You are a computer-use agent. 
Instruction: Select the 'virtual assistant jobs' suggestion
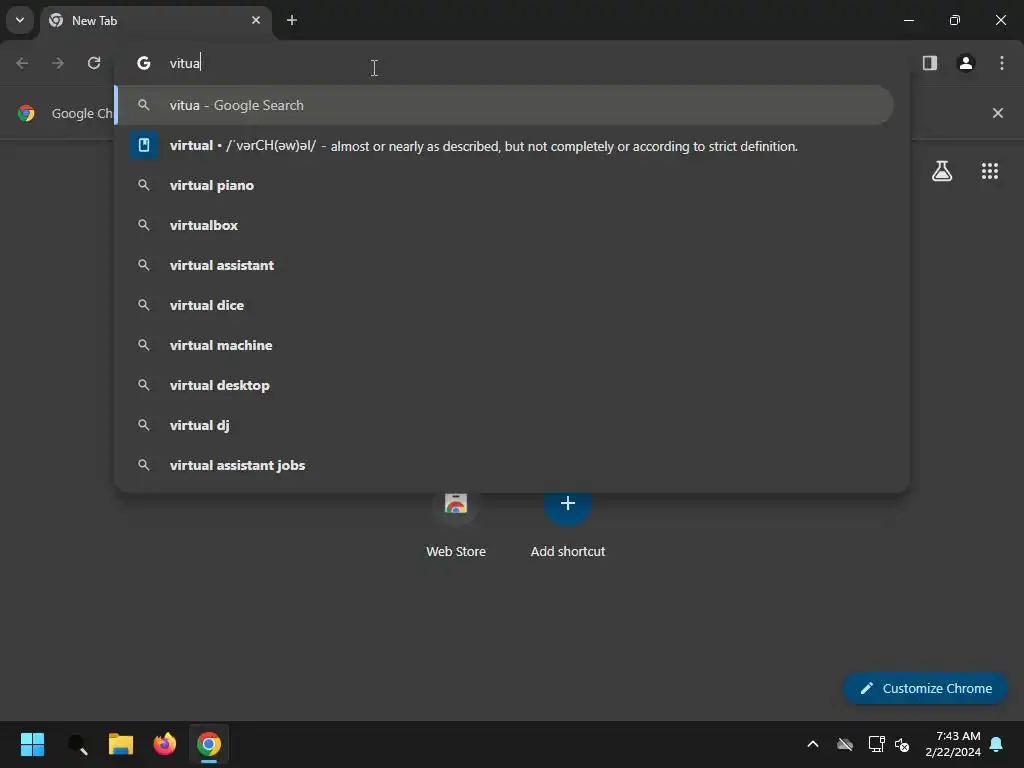click(504, 465)
